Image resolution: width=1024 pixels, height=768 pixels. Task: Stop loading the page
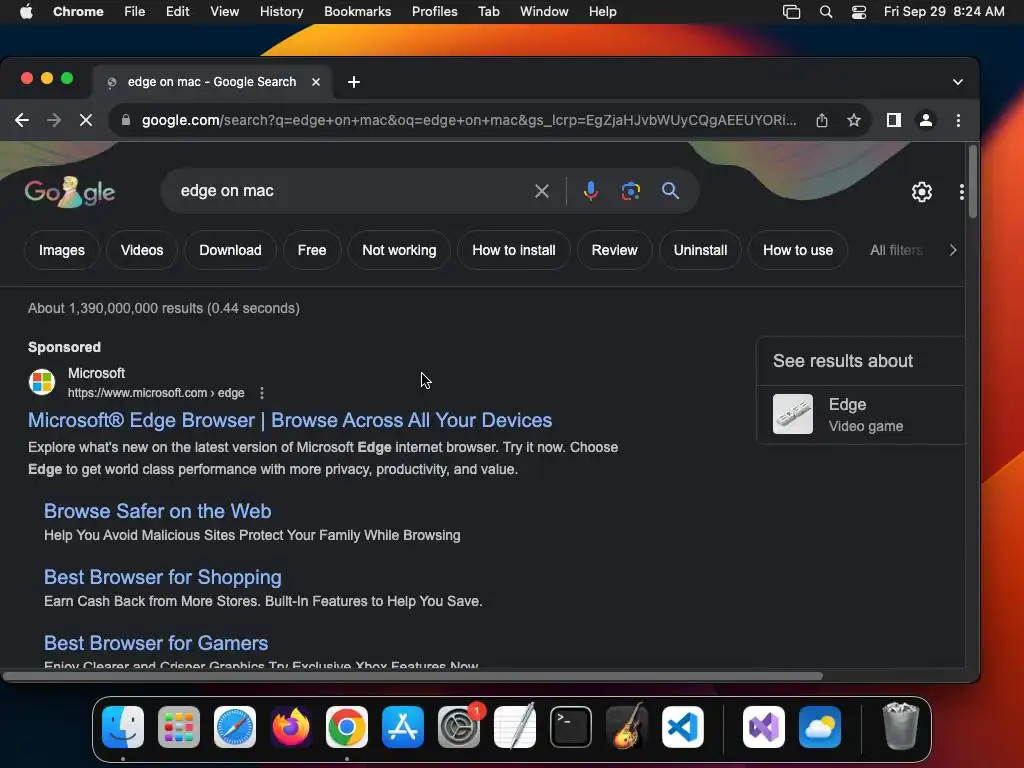(86, 120)
